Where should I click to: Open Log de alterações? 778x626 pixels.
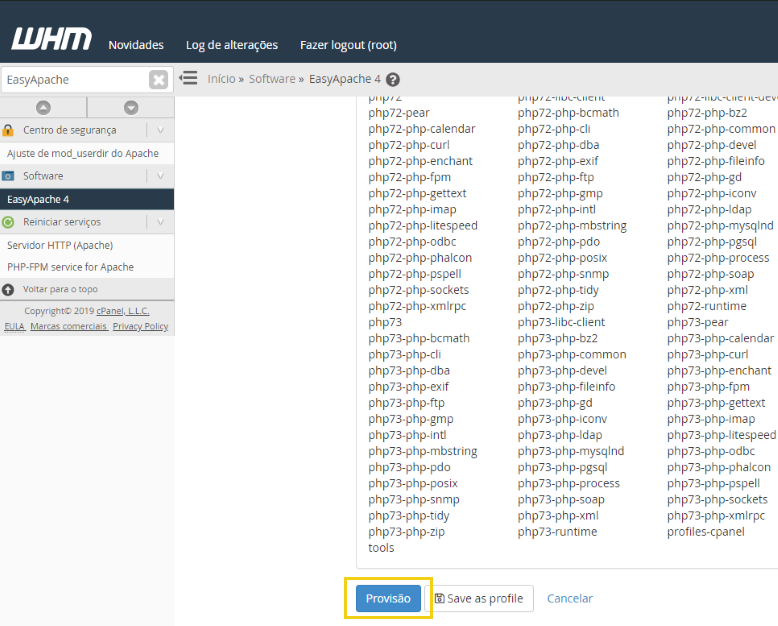232,45
